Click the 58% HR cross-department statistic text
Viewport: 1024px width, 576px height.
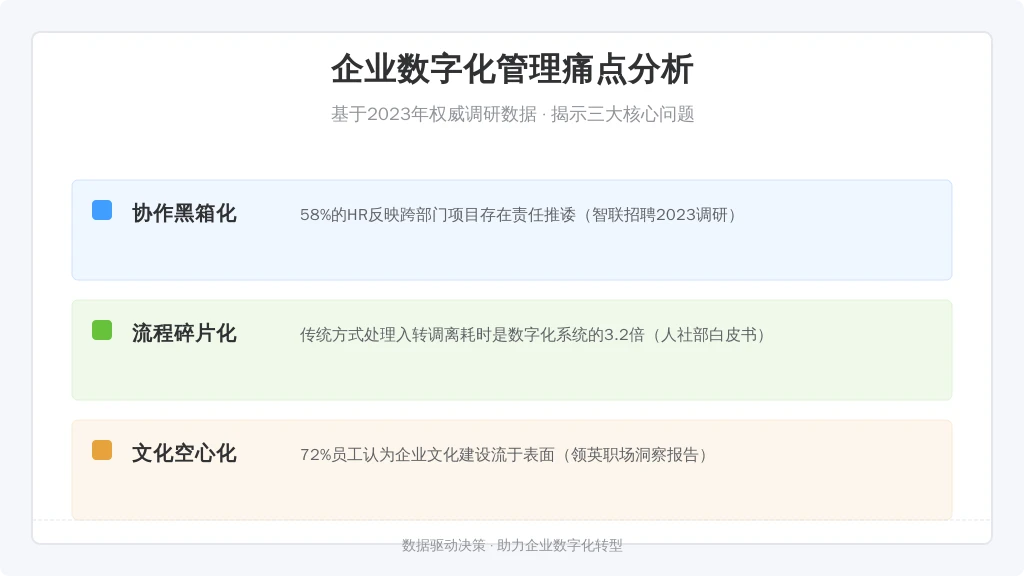tap(520, 215)
